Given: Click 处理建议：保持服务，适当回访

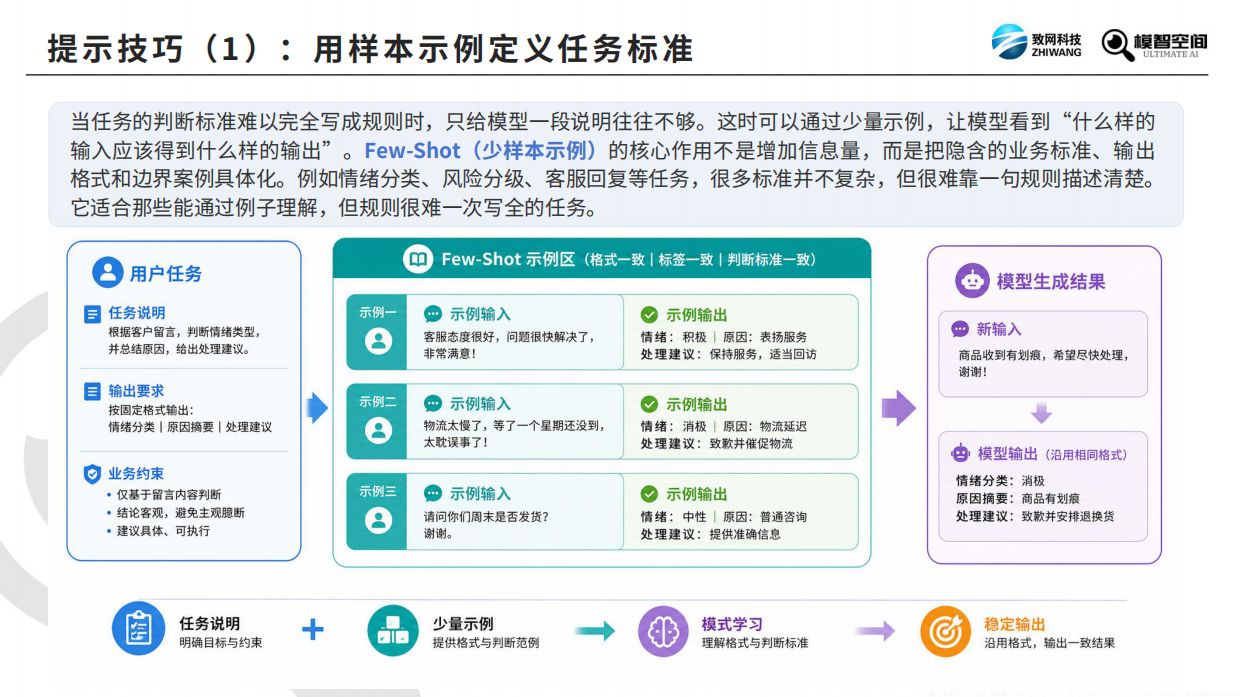Looking at the screenshot, I should click(x=728, y=355).
